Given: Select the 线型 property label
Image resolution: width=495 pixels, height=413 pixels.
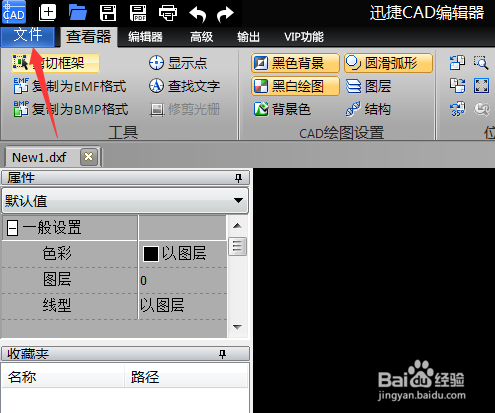Looking at the screenshot, I should (x=57, y=305).
